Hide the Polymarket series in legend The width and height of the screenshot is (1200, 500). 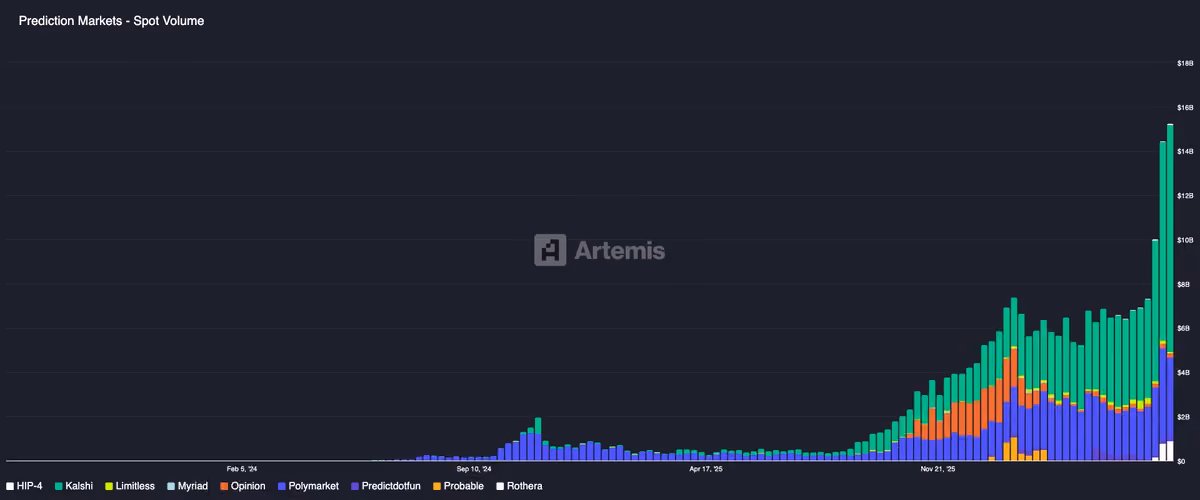pyautogui.click(x=310, y=485)
